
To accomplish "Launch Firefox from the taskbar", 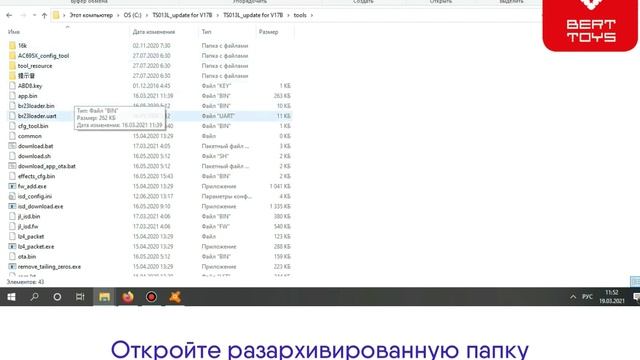I will [128, 297].
